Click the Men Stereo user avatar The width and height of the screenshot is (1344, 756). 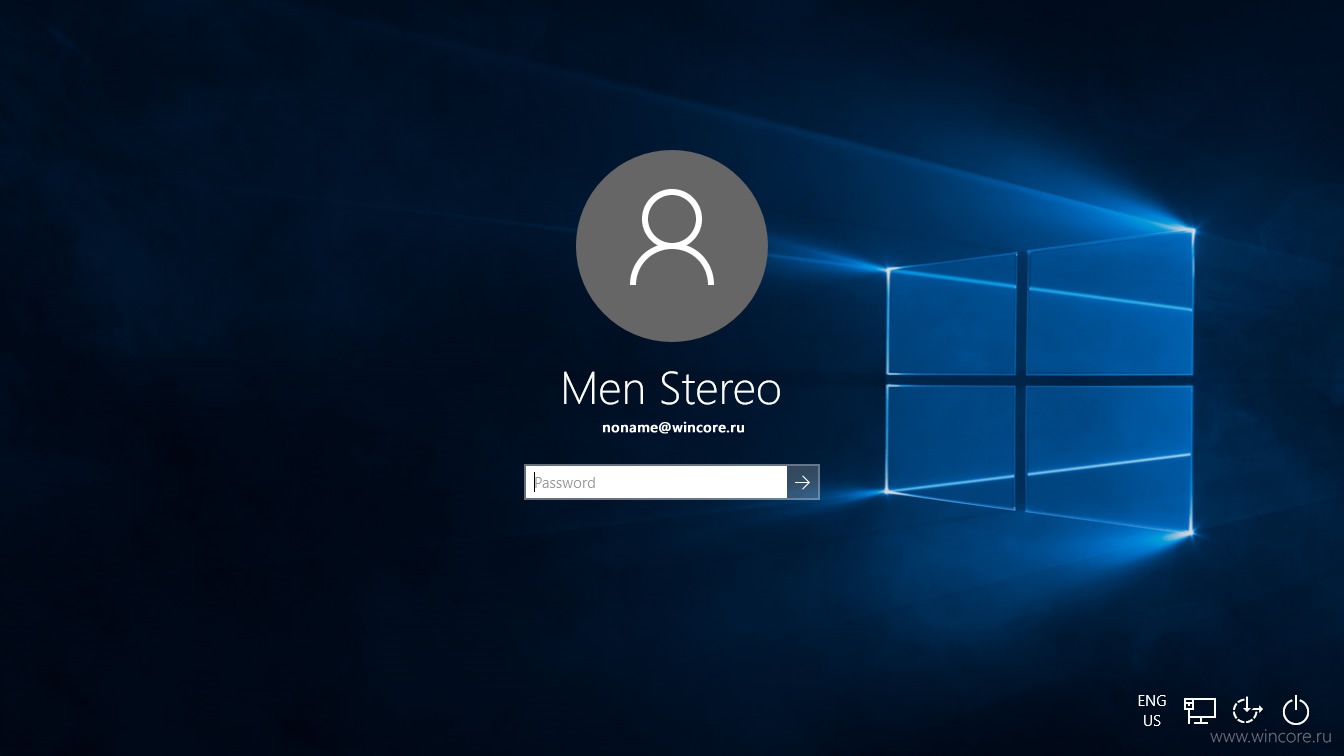tap(672, 246)
